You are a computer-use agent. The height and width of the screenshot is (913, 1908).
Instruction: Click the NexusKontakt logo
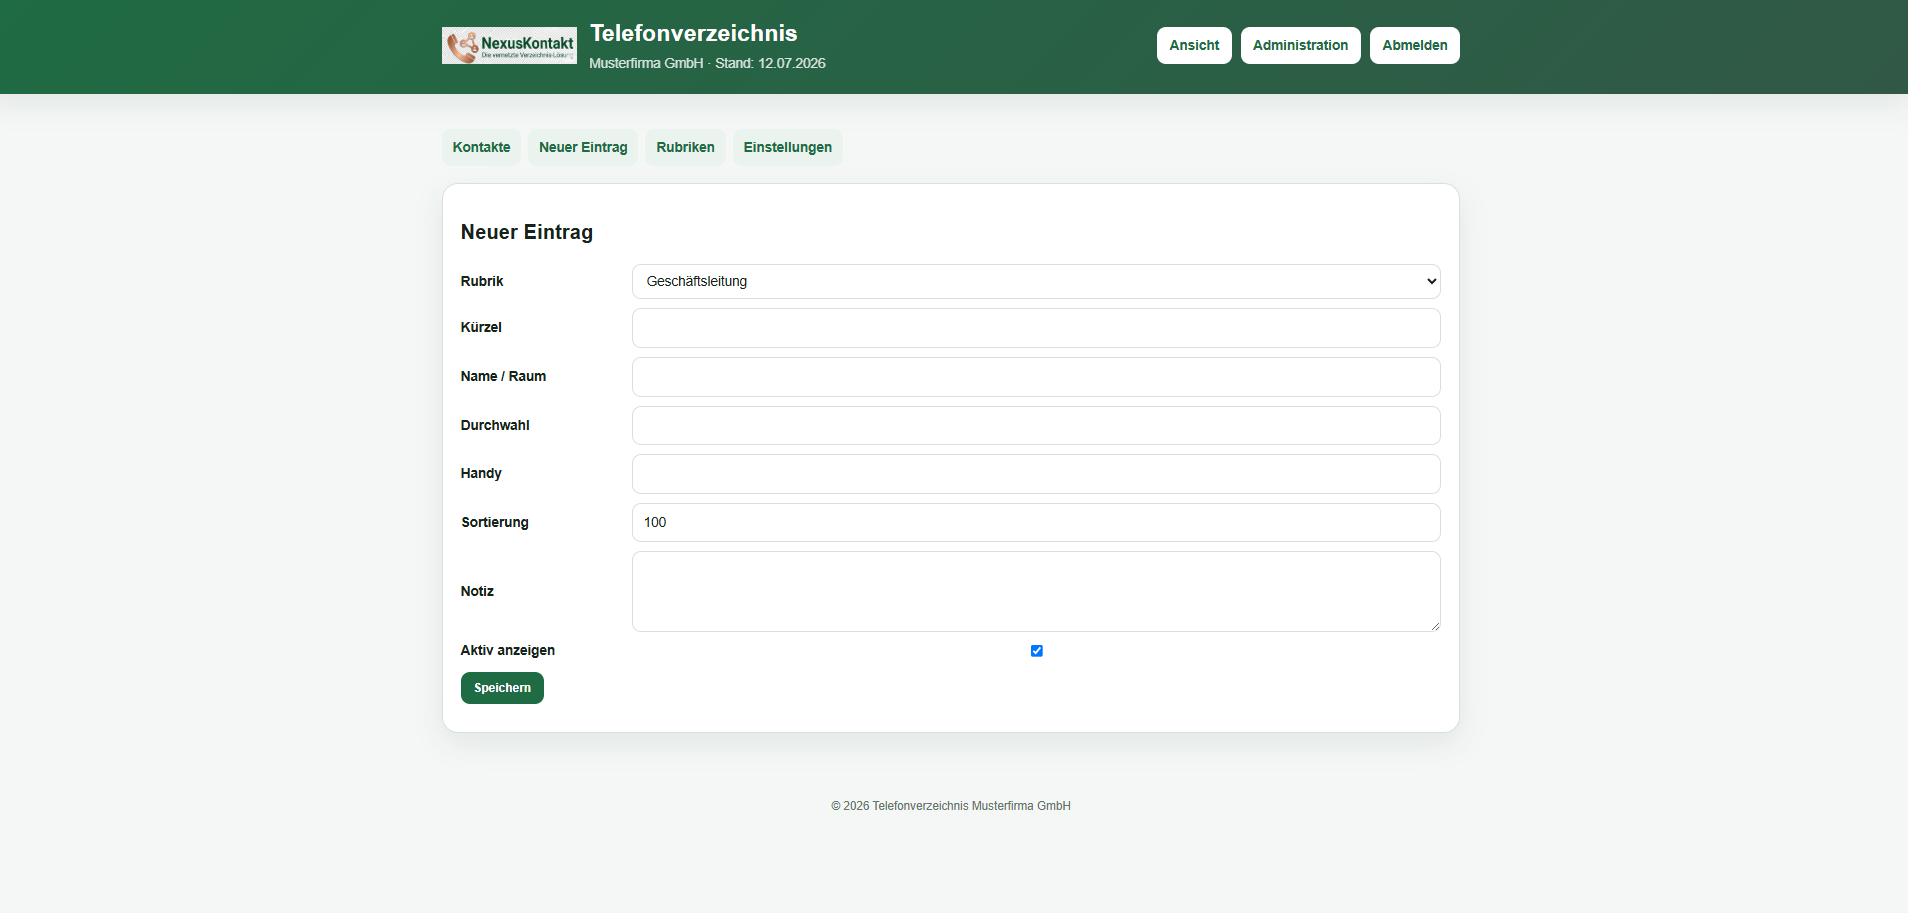509,46
